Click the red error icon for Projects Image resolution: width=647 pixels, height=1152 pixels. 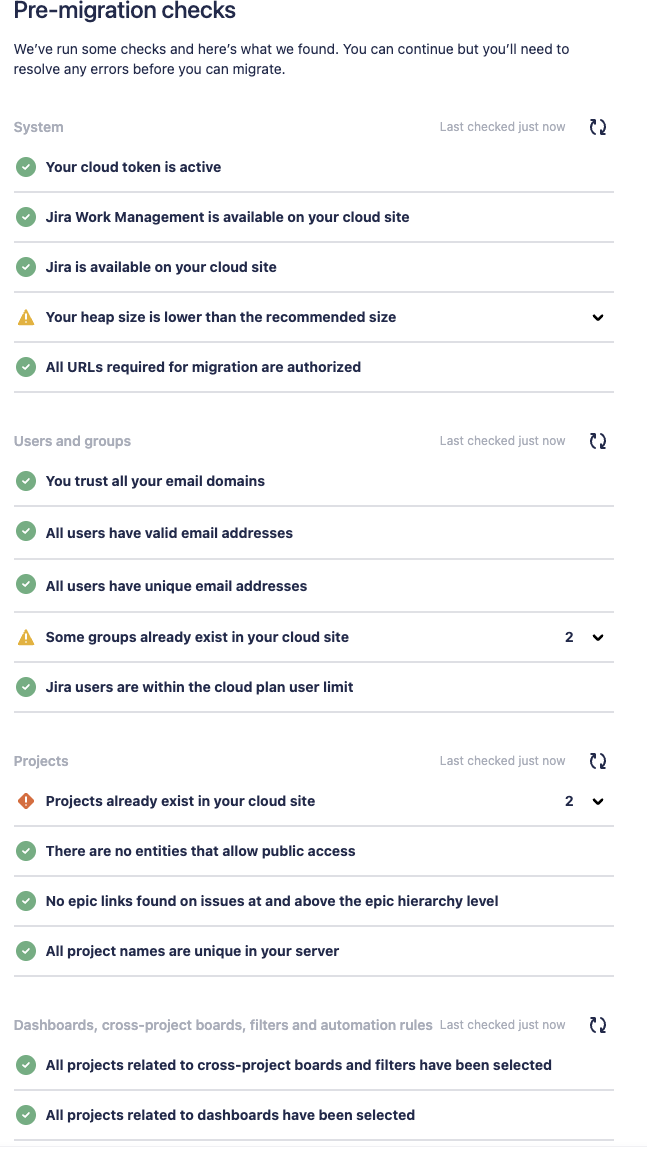(26, 801)
